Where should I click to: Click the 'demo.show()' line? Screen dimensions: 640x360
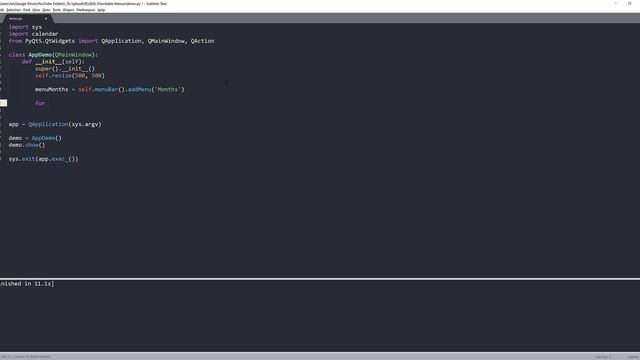[x=27, y=145]
